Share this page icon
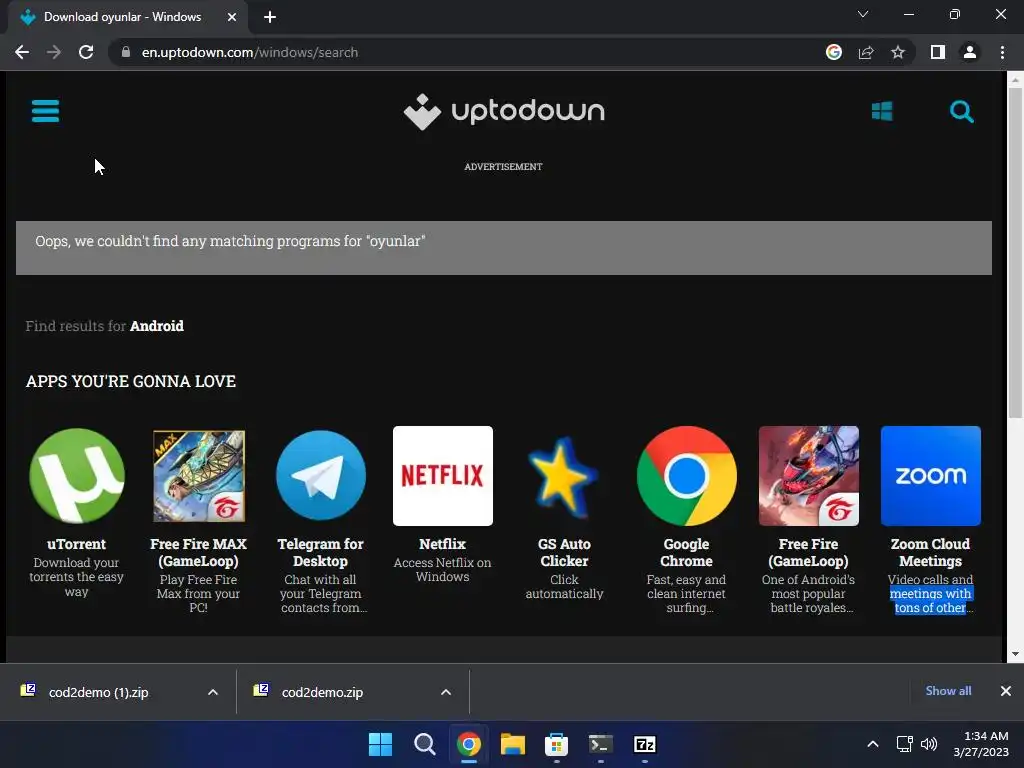The height and width of the screenshot is (768, 1024). 866,52
